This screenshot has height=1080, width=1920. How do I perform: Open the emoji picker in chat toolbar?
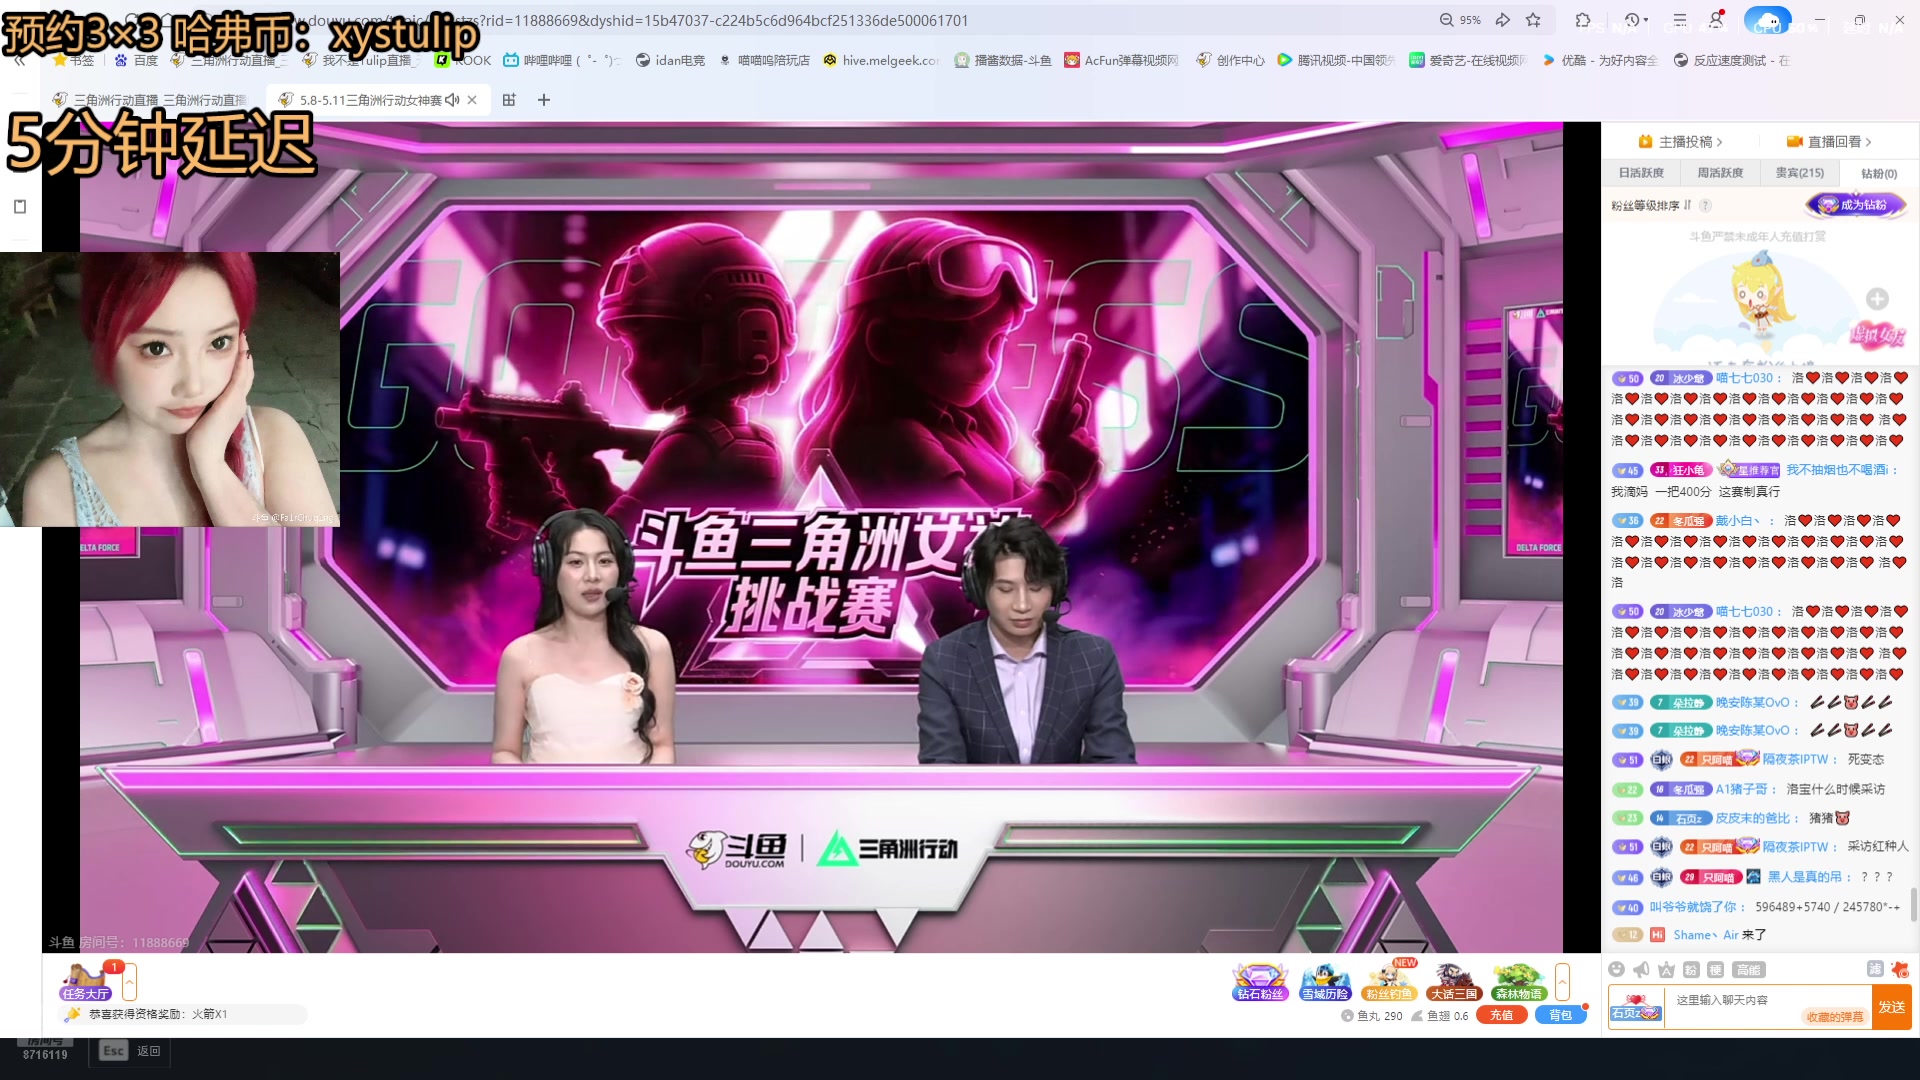(1616, 969)
